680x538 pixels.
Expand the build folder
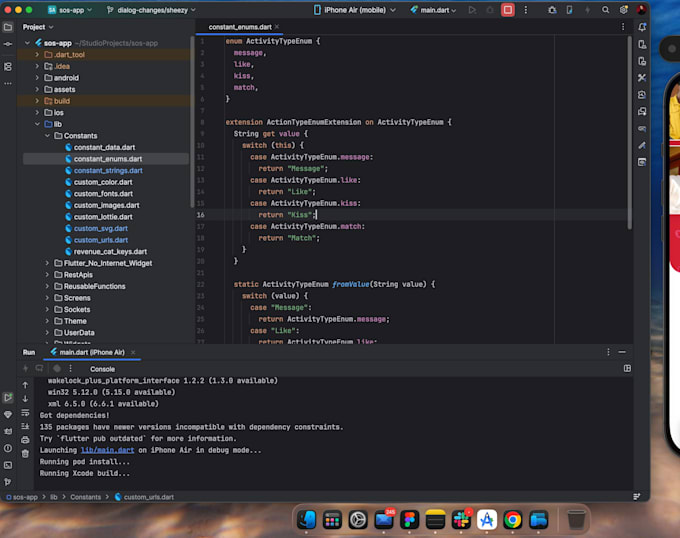37,101
